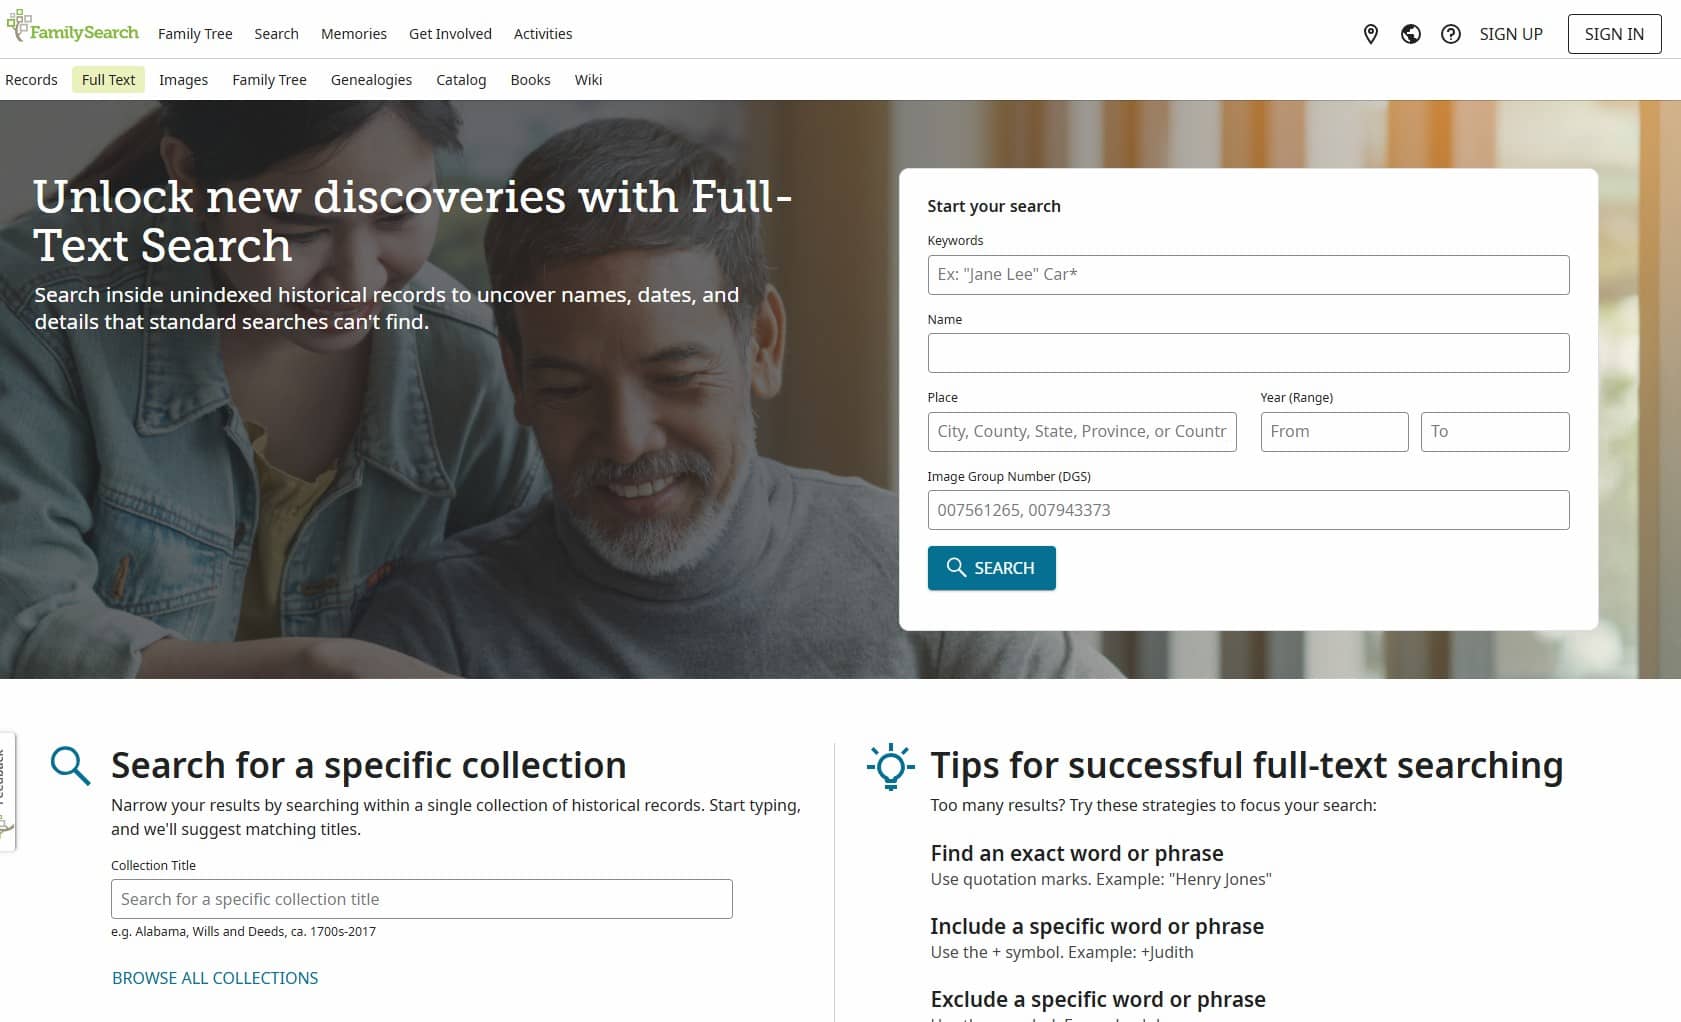Image resolution: width=1681 pixels, height=1022 pixels.
Task: Open the Memories menu
Action: (x=354, y=34)
